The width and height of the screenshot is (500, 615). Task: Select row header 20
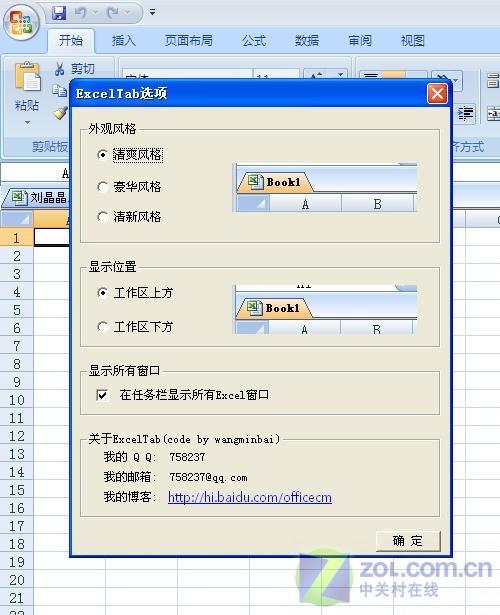point(16,580)
